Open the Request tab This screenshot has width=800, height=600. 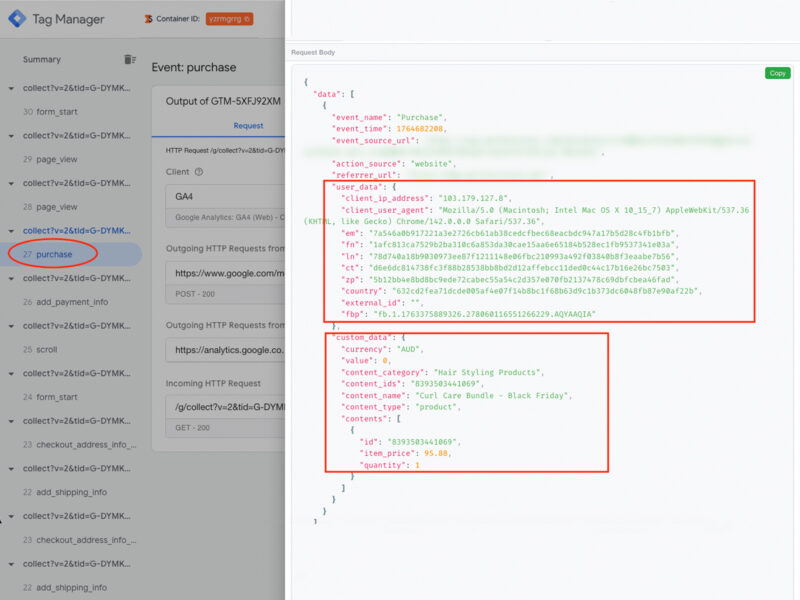248,126
